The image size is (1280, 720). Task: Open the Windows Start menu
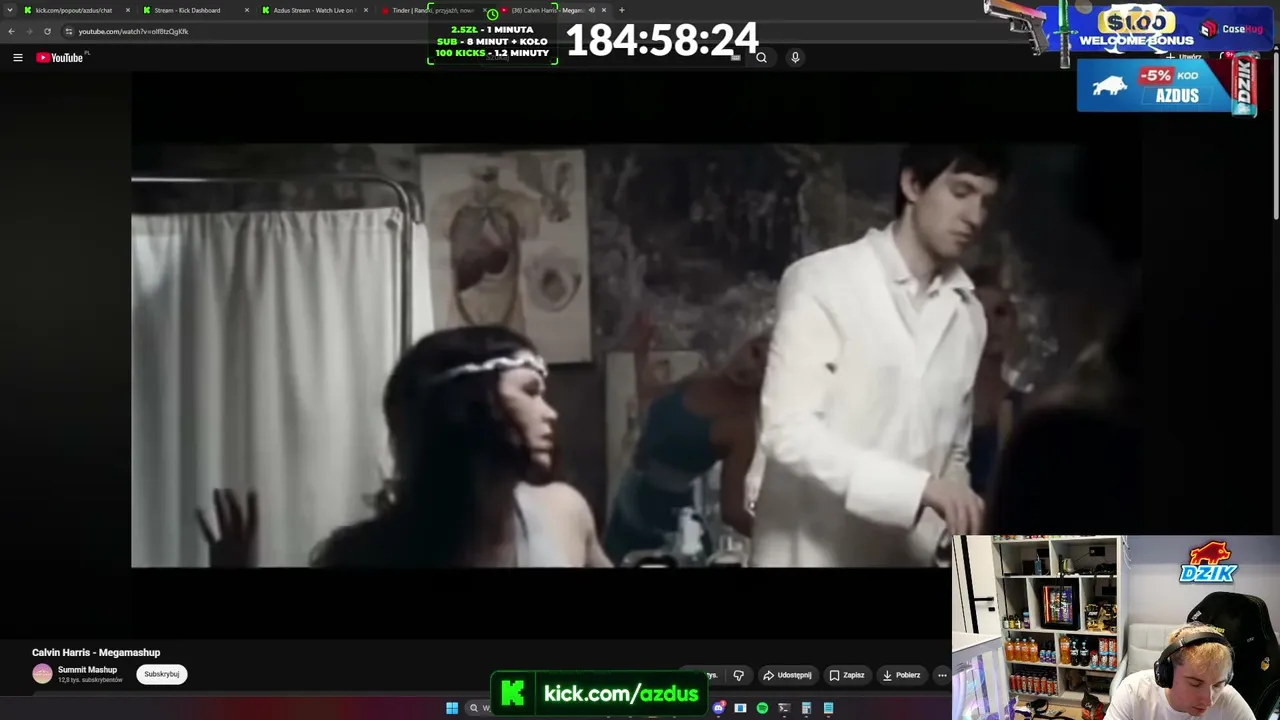[x=452, y=708]
